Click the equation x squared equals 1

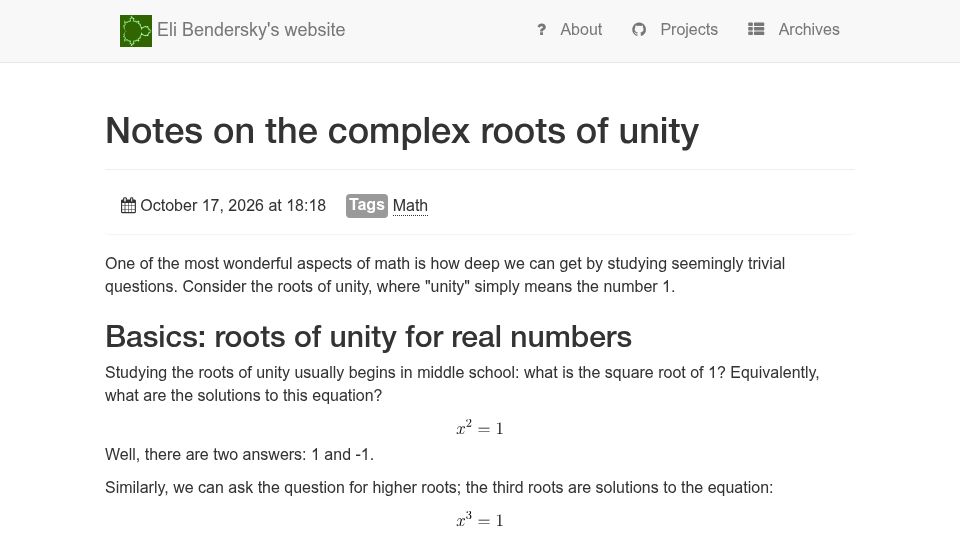pyautogui.click(x=479, y=427)
